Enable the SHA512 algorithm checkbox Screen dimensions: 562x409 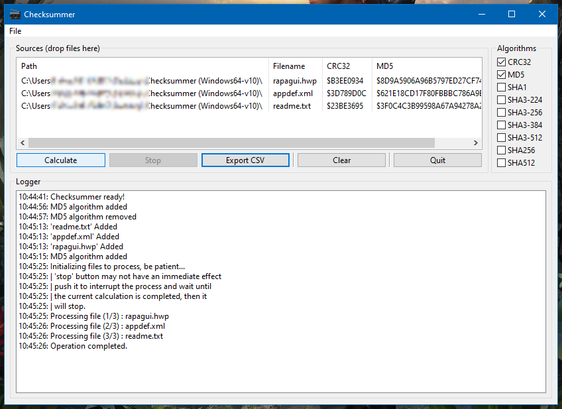pyautogui.click(x=501, y=163)
